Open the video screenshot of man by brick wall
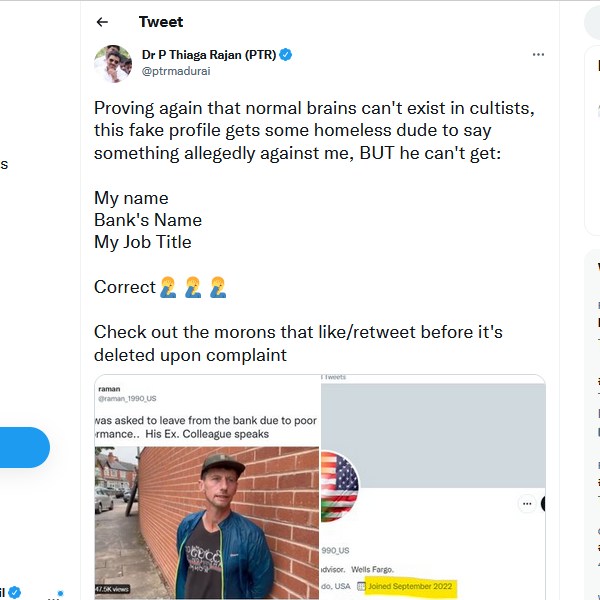The width and height of the screenshot is (600, 600). click(x=207, y=522)
